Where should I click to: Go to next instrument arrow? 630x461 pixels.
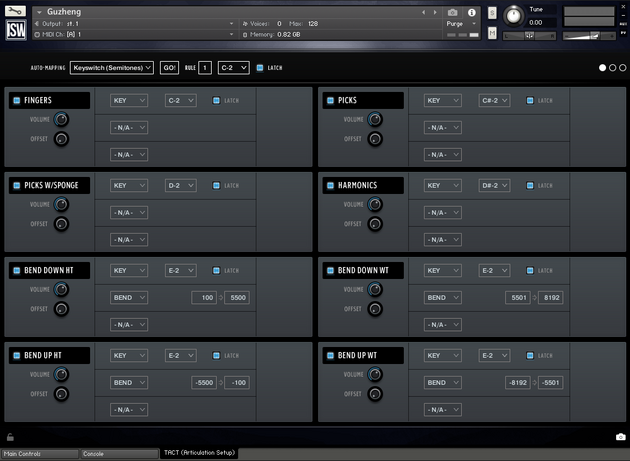tap(435, 12)
